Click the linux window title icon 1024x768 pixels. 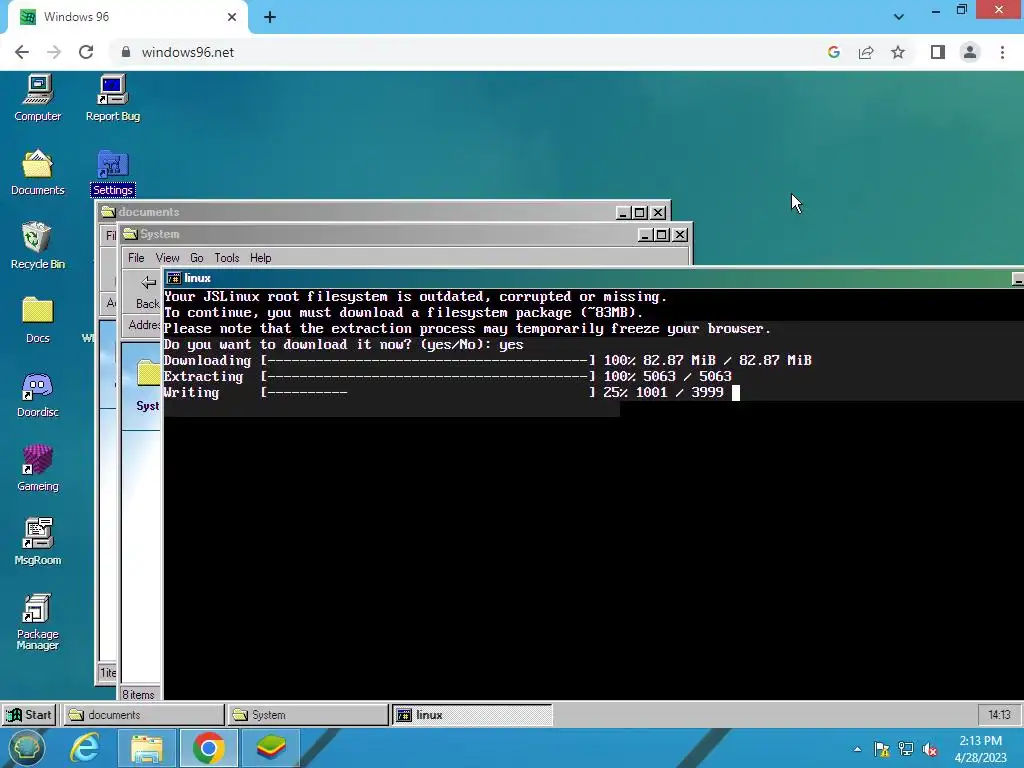pos(174,278)
